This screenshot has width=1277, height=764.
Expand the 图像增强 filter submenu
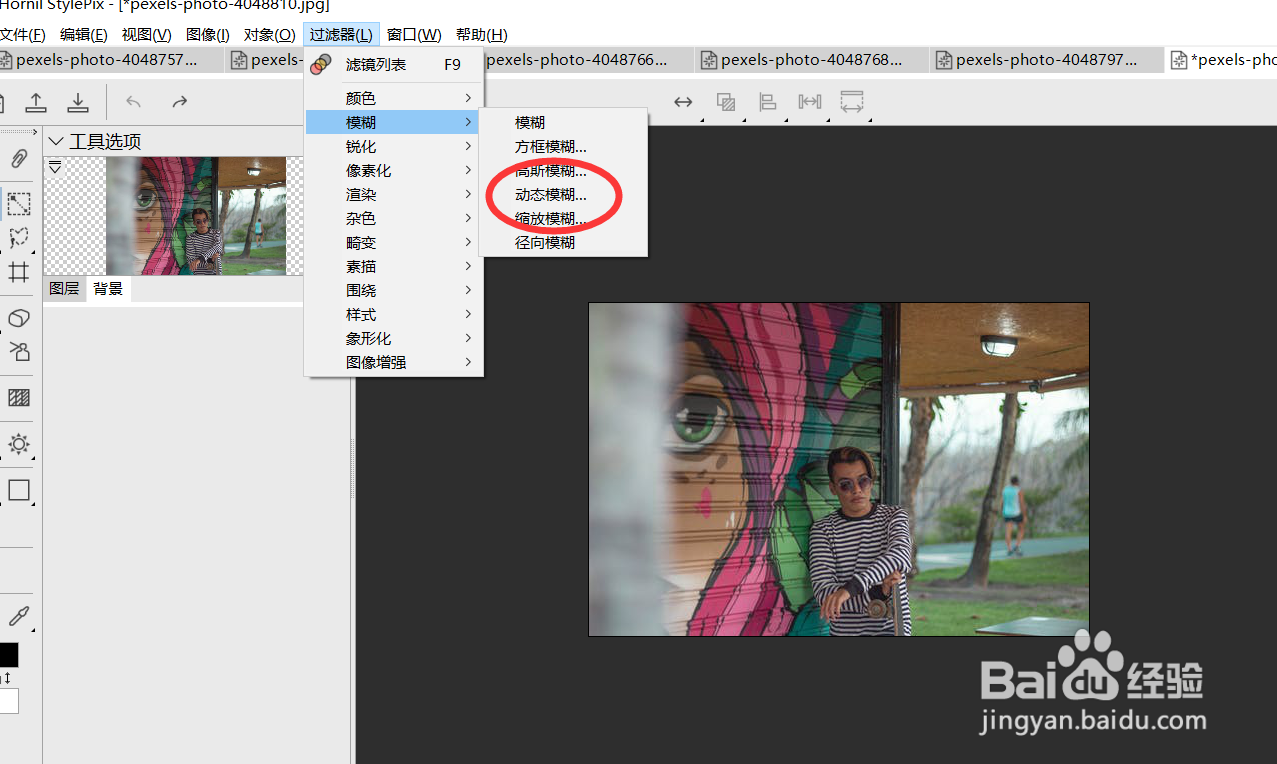394,362
